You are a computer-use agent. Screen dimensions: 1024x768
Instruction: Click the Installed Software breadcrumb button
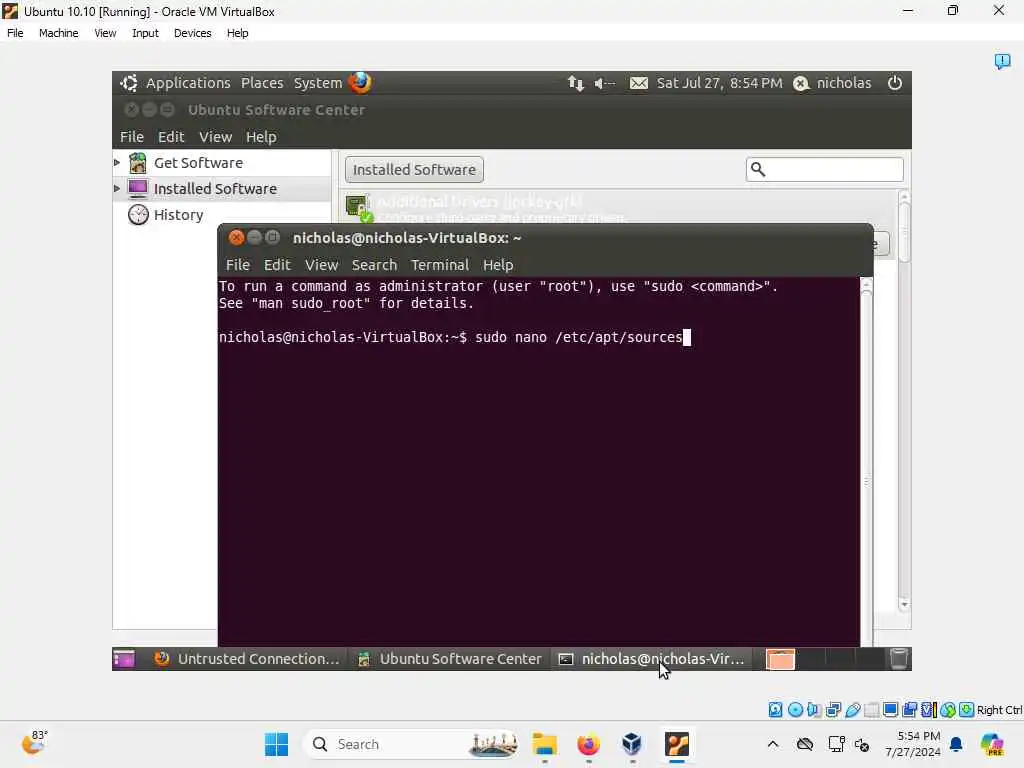414,170
